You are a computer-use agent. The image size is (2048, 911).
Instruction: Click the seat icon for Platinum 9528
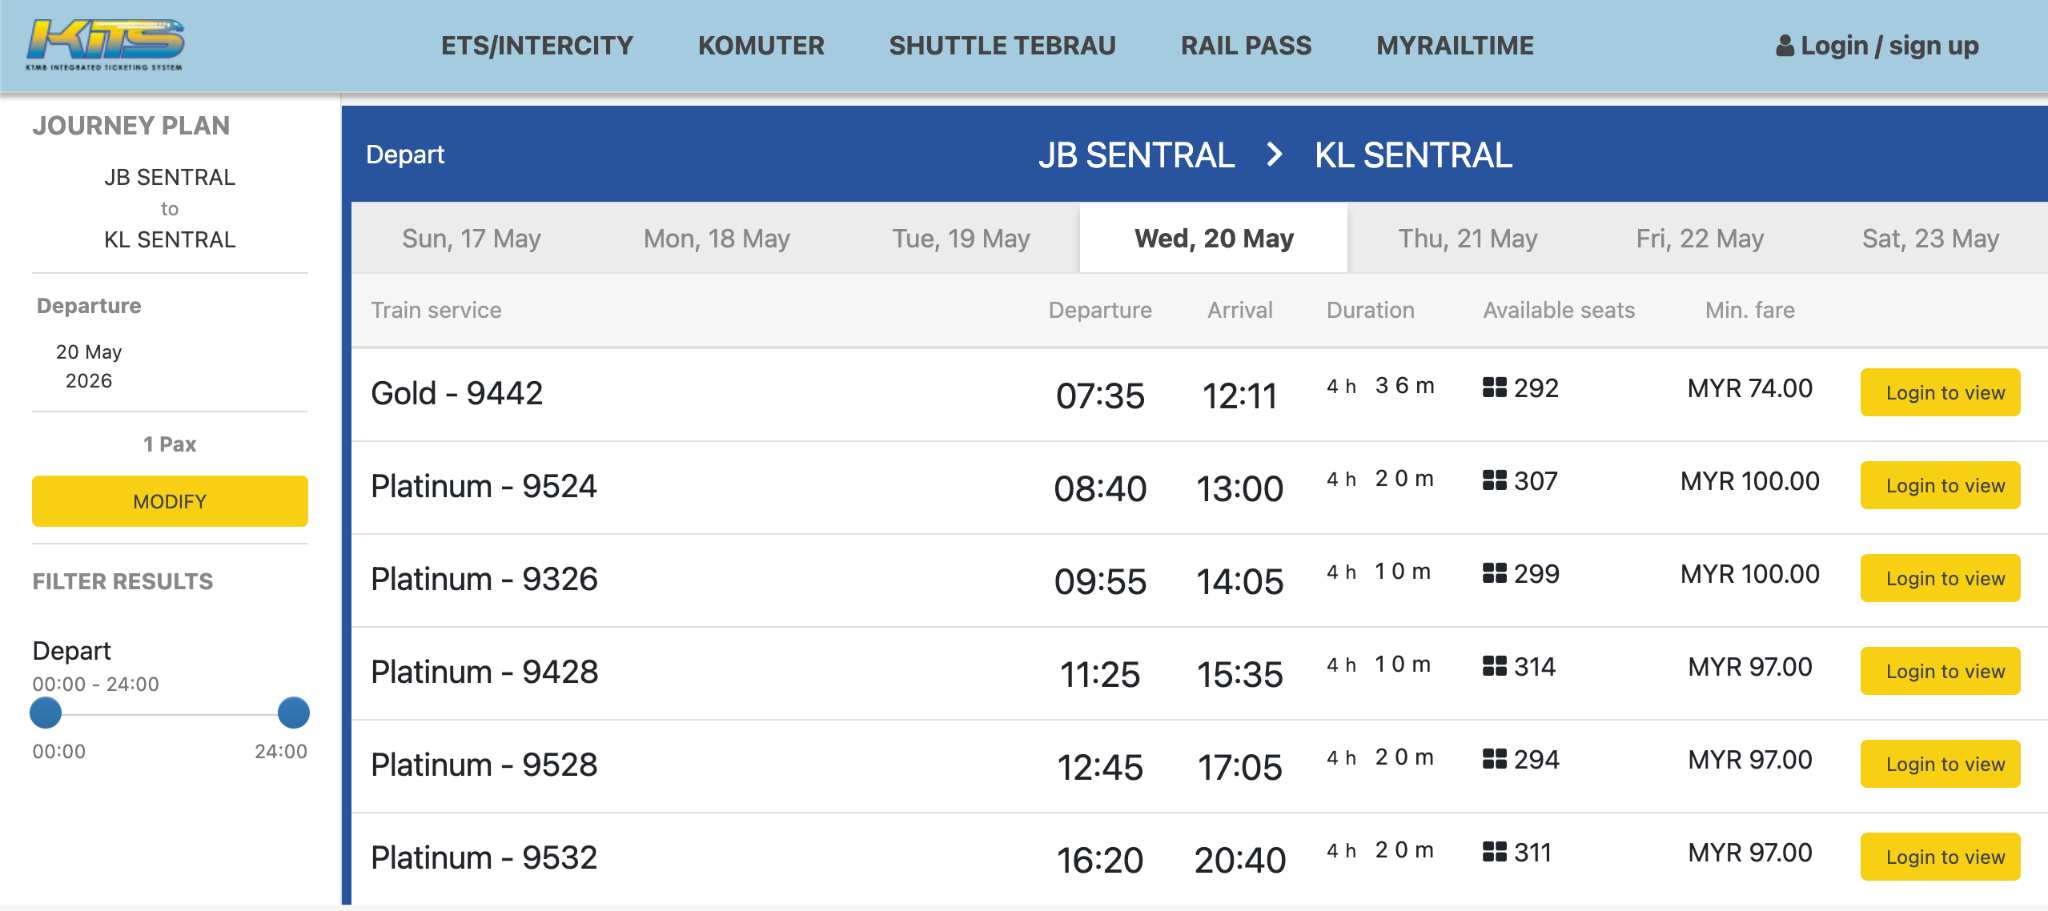(1494, 760)
